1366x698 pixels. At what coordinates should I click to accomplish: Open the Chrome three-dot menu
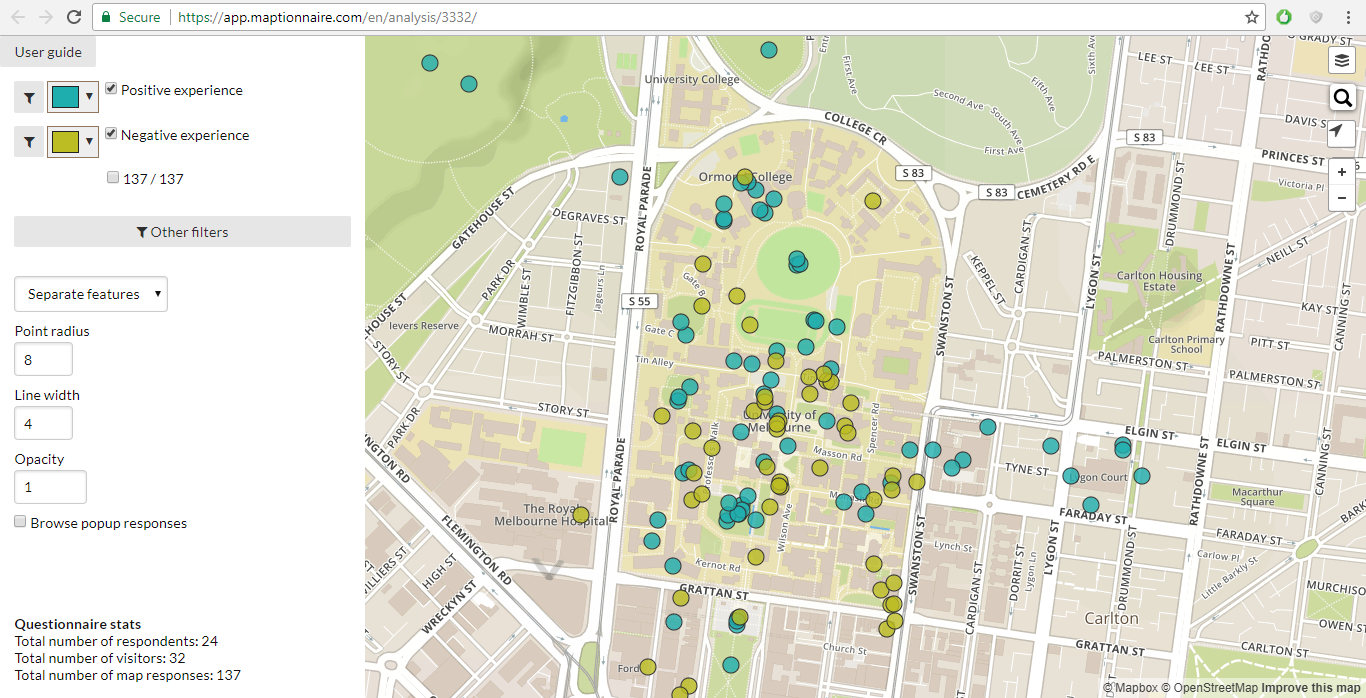coord(1347,17)
